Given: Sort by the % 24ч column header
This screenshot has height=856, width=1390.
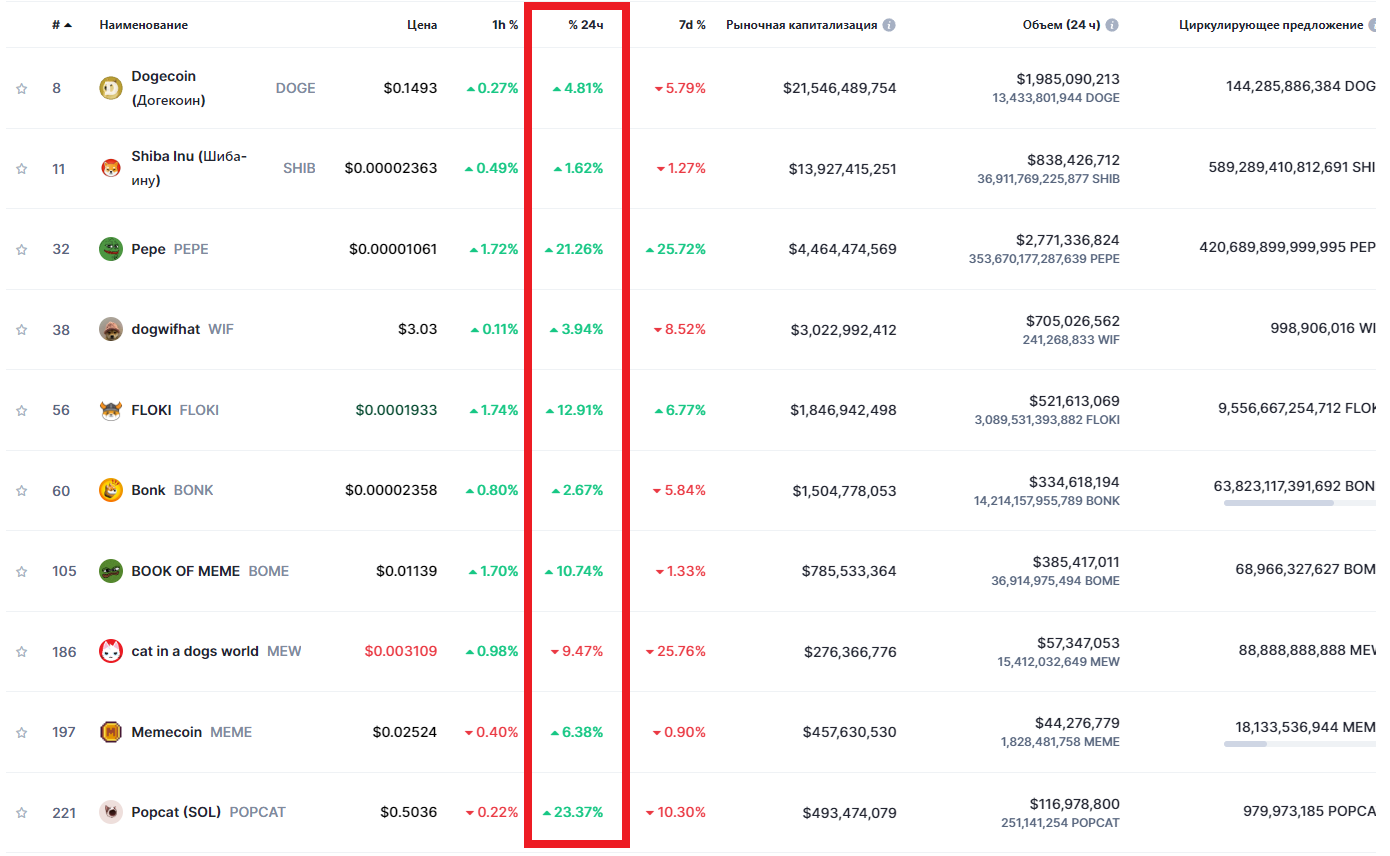Looking at the screenshot, I should tap(585, 25).
